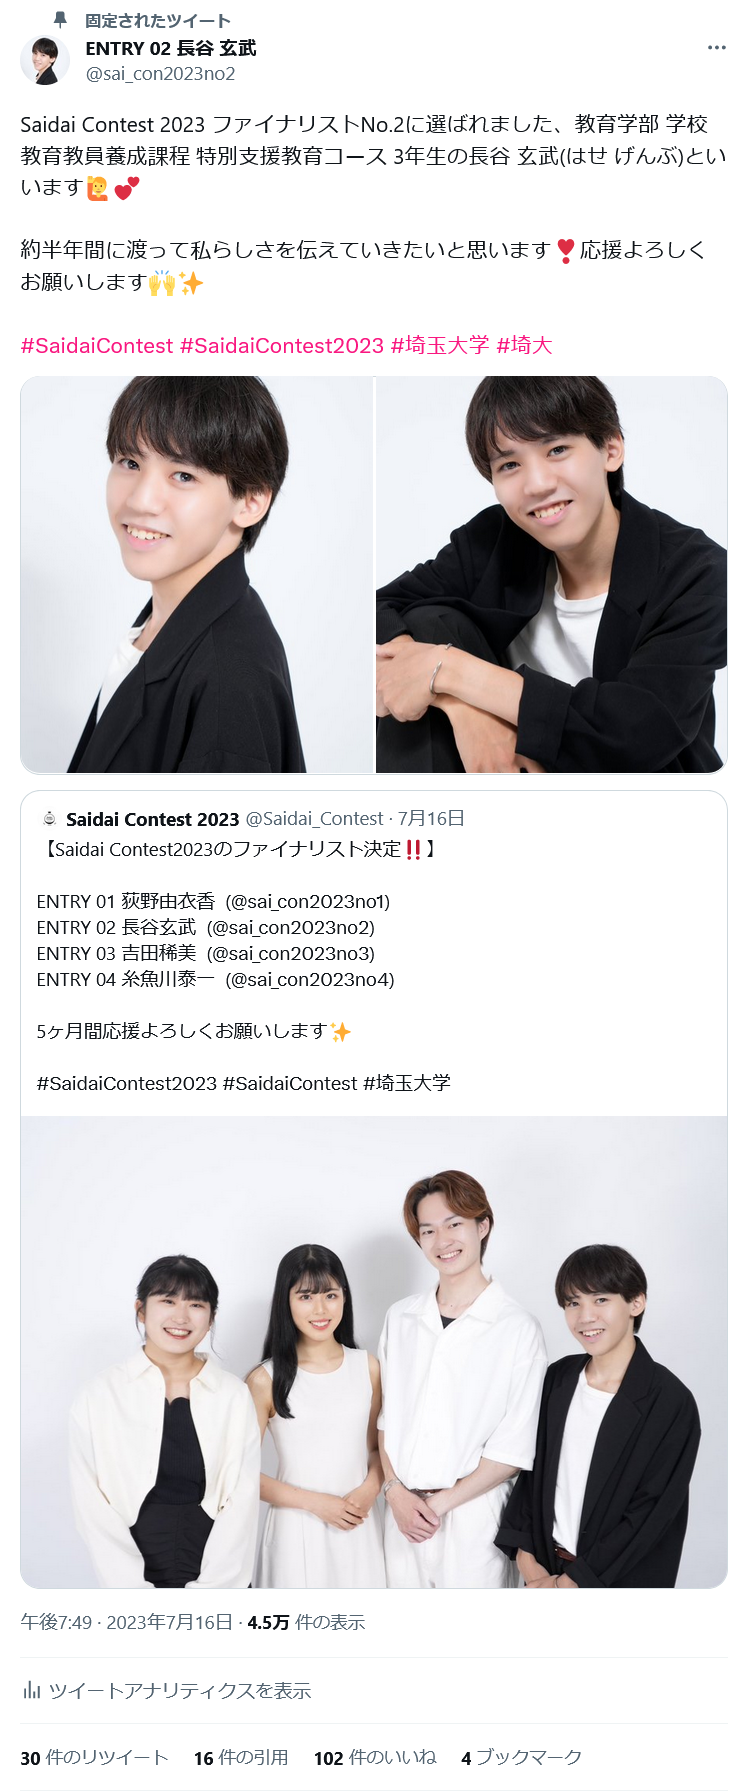
Task: Open the #埼玉大学 hashtag in main tweet
Action: tap(440, 346)
